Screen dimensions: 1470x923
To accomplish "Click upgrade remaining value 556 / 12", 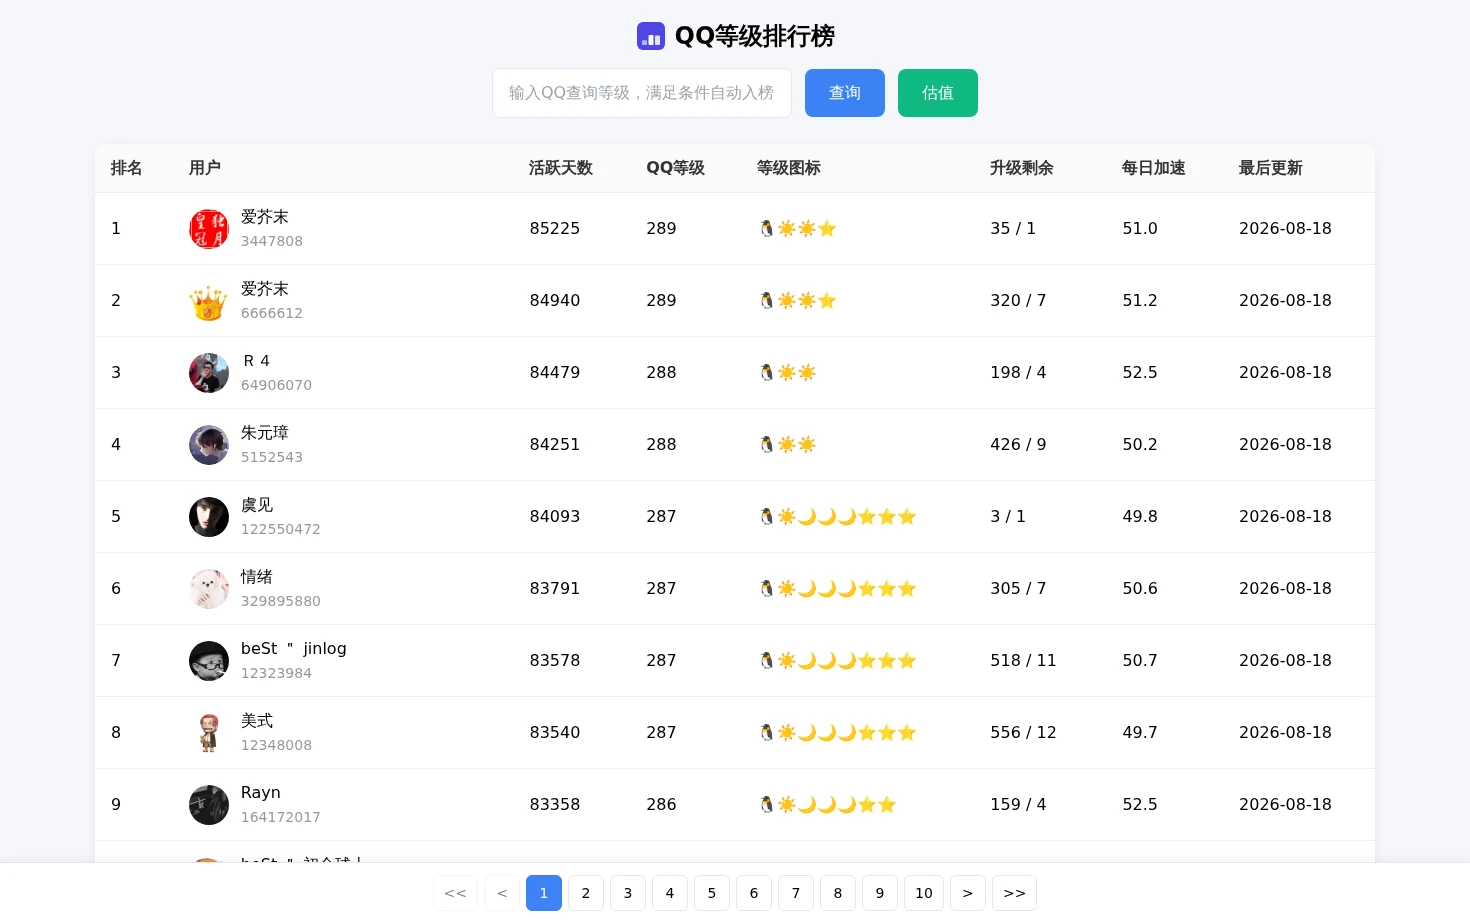I will pyautogui.click(x=1023, y=733).
